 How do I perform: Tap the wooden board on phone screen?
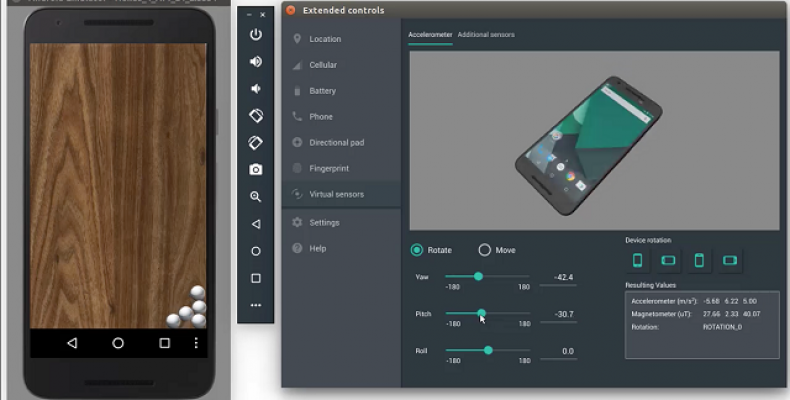tap(118, 186)
